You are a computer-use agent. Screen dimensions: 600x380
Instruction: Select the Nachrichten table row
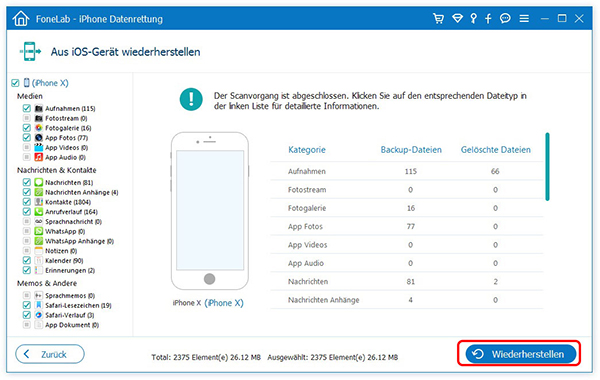tap(407, 281)
